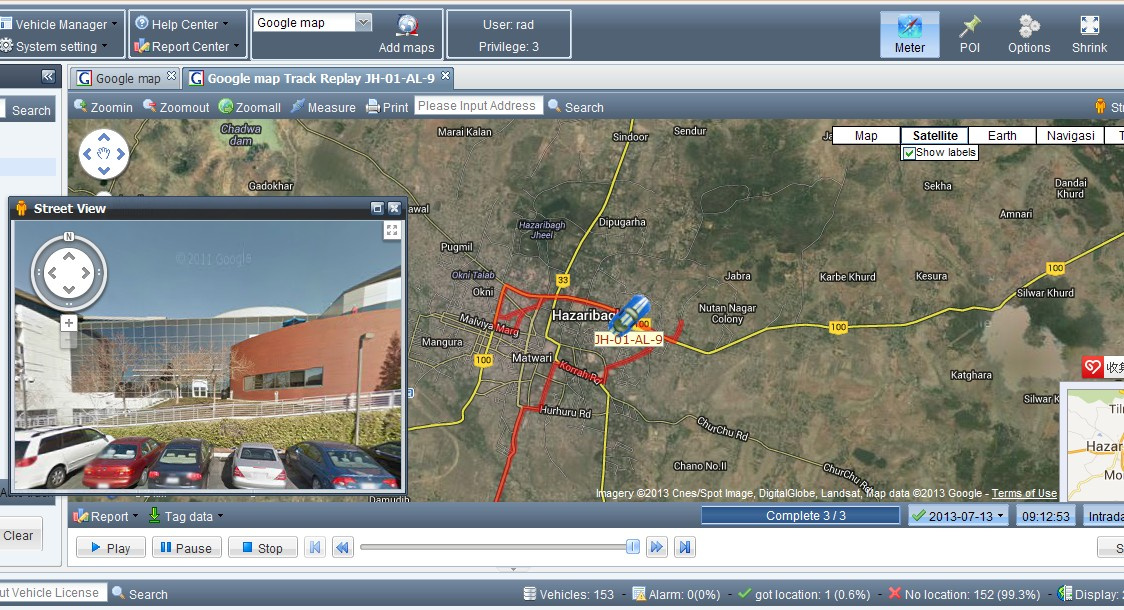
Task: Maximize the Street View panel
Action: point(377,208)
